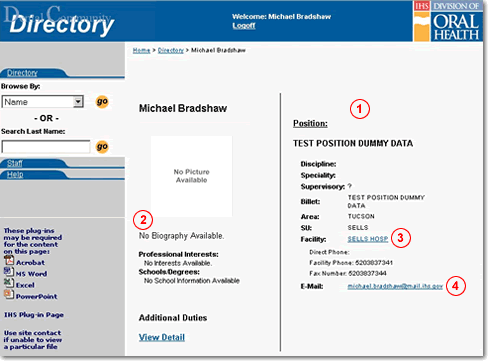Focus the Search Last Name text field
The width and height of the screenshot is (488, 361).
46,147
